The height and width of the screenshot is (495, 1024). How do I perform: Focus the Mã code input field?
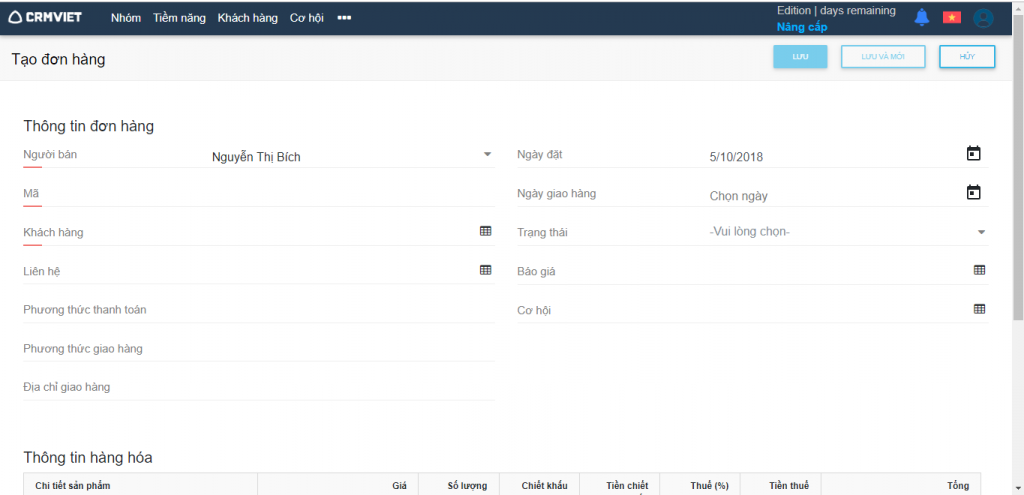pyautogui.click(x=260, y=193)
